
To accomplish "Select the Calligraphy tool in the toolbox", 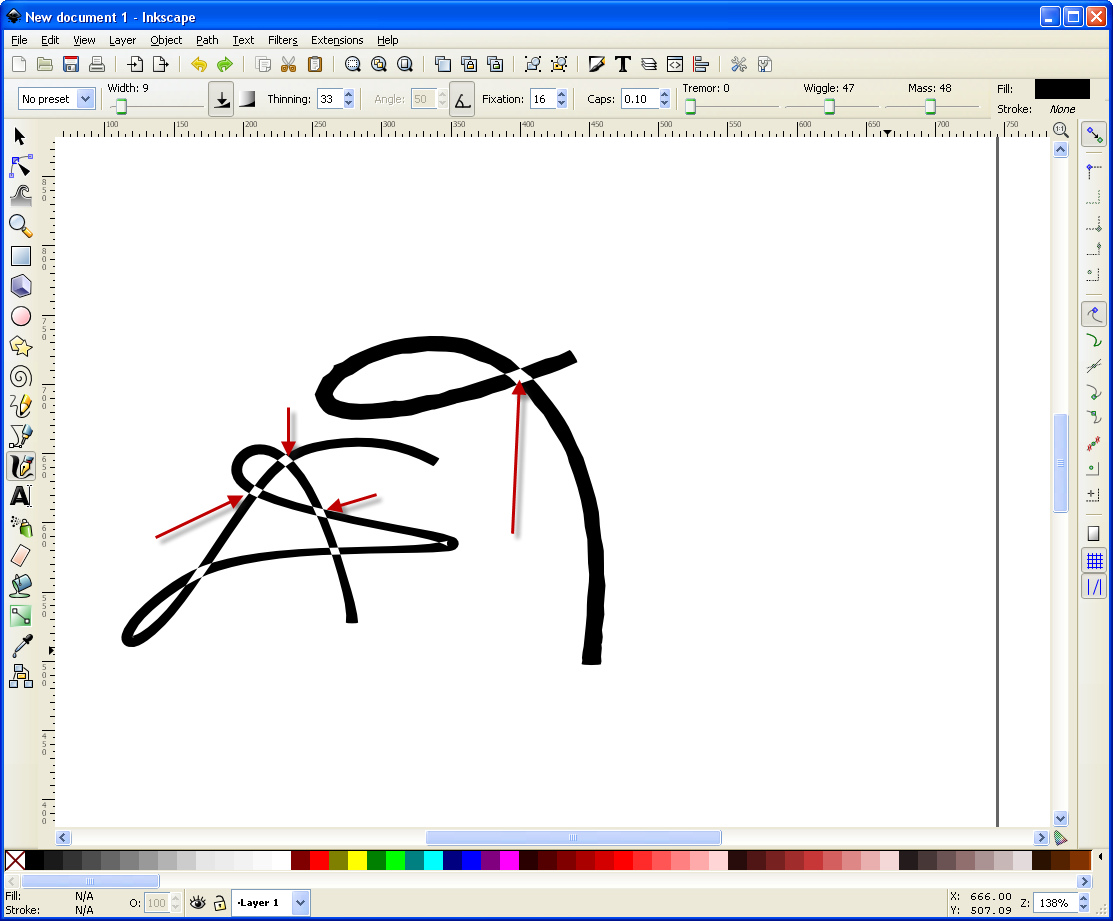I will pos(20,466).
